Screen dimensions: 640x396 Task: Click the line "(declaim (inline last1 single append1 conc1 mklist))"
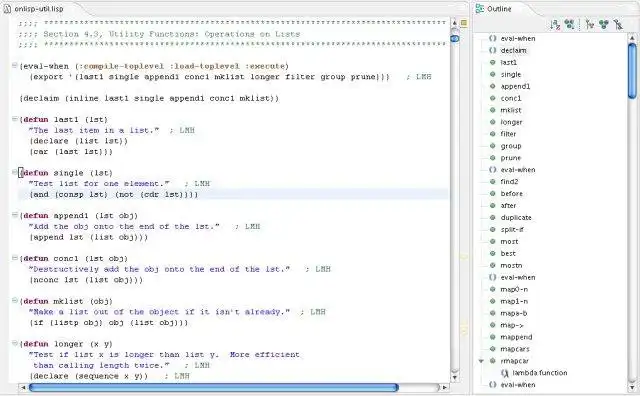tap(149, 98)
